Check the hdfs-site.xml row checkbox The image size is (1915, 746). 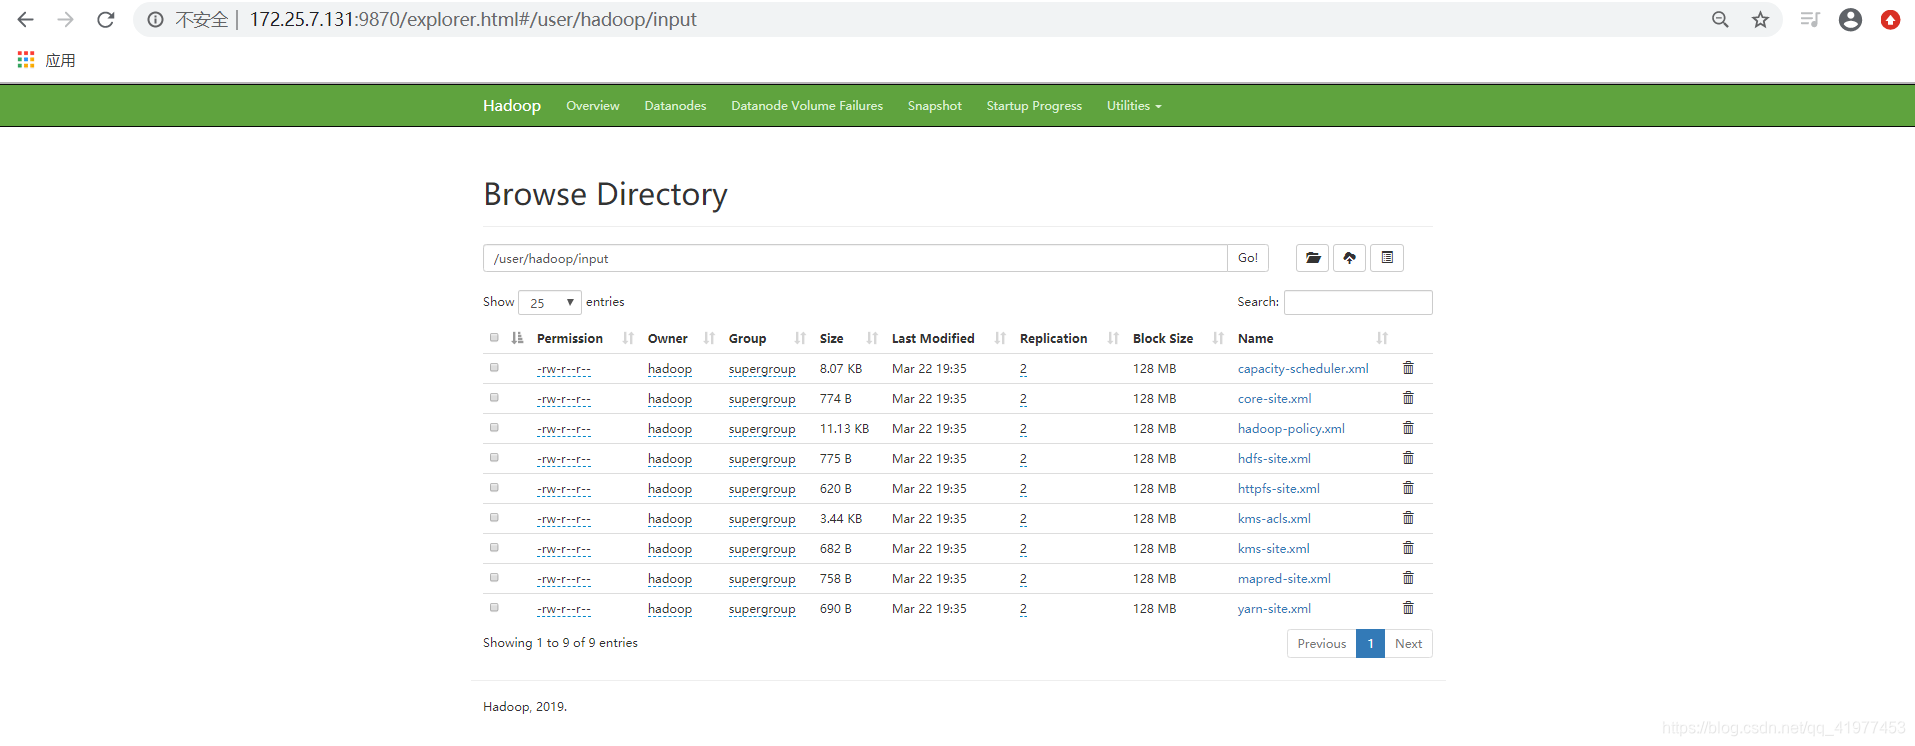[494, 458]
